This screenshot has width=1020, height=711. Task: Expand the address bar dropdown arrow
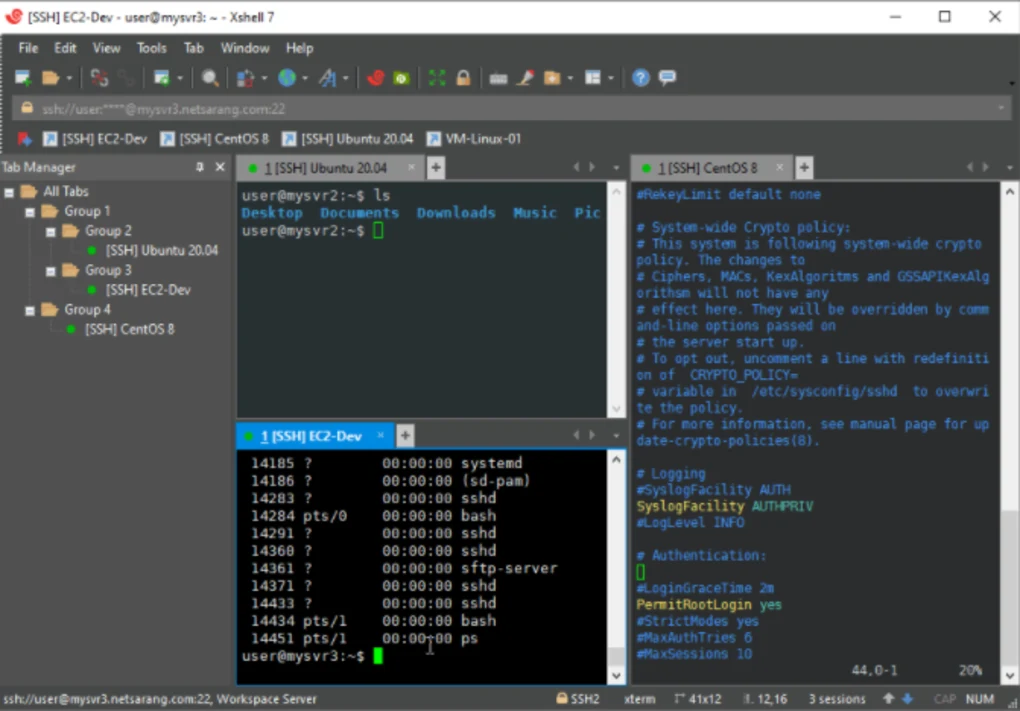1001,108
